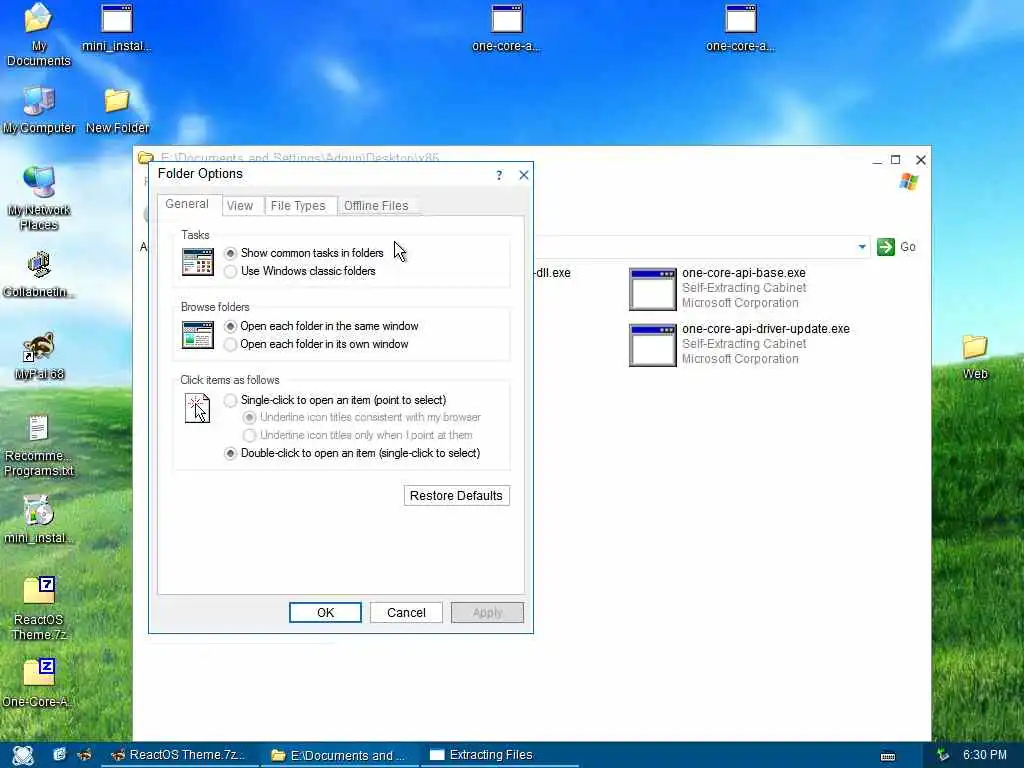
Task: Click OK in Folder Options
Action: pyautogui.click(x=325, y=613)
